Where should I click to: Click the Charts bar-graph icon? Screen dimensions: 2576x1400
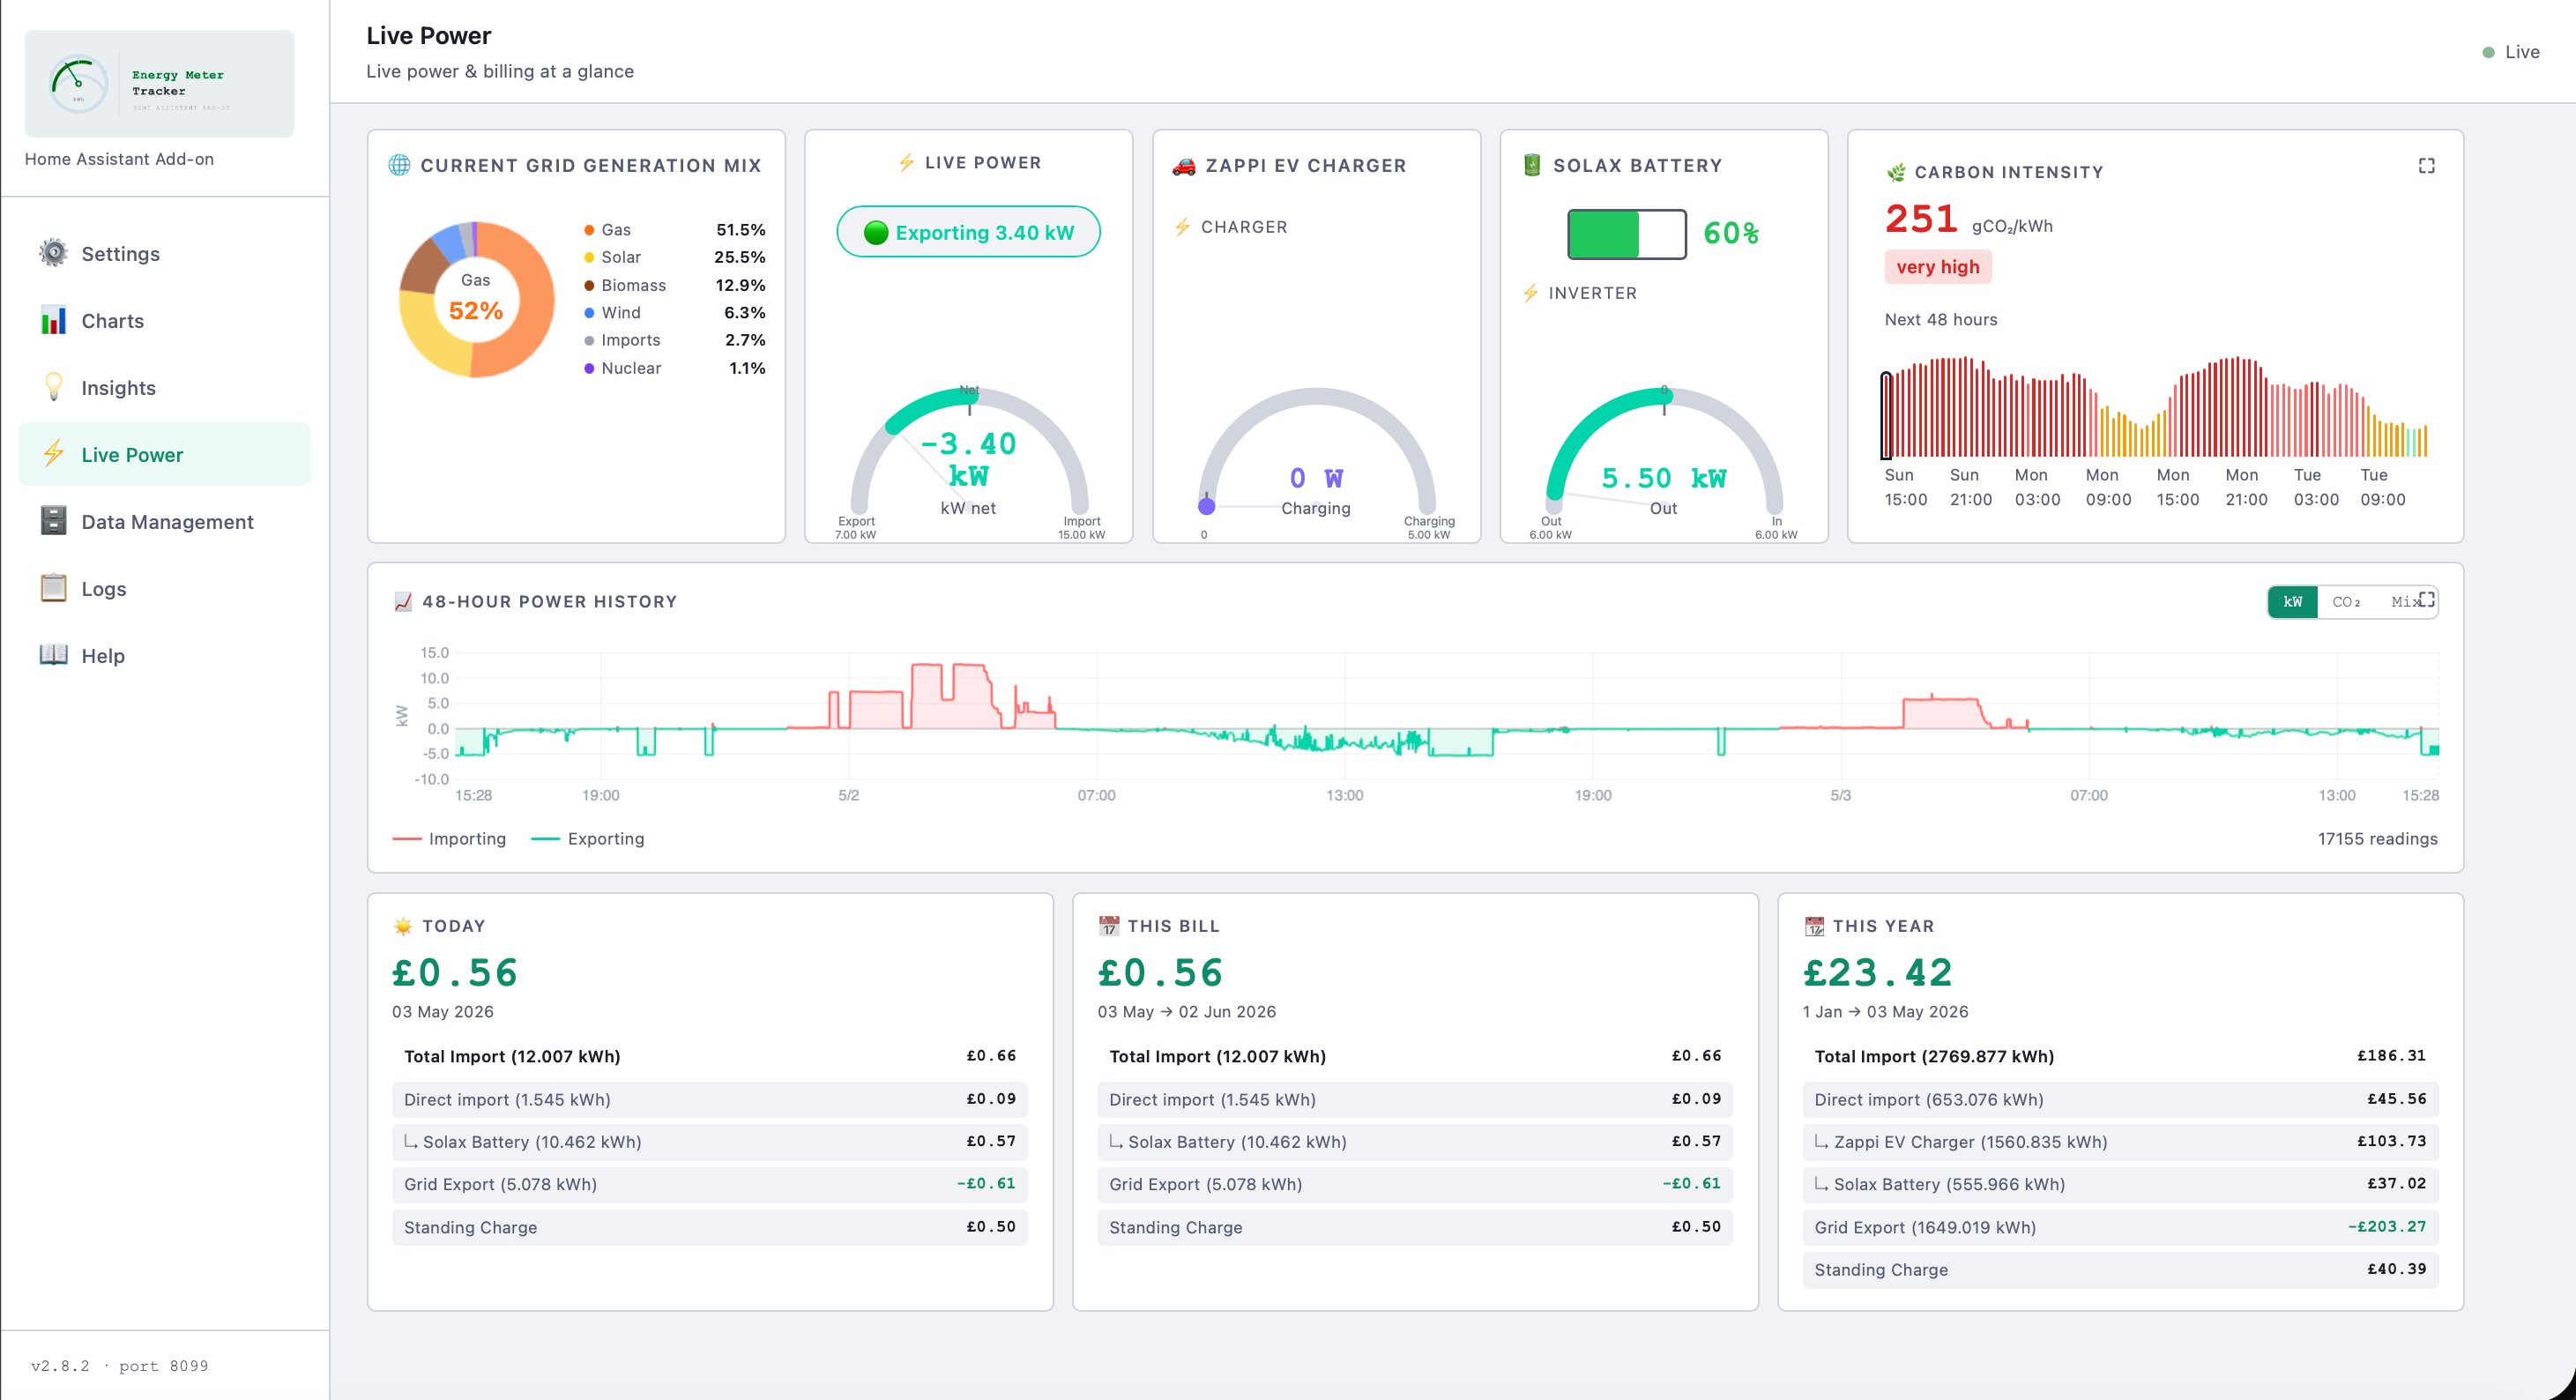53,320
